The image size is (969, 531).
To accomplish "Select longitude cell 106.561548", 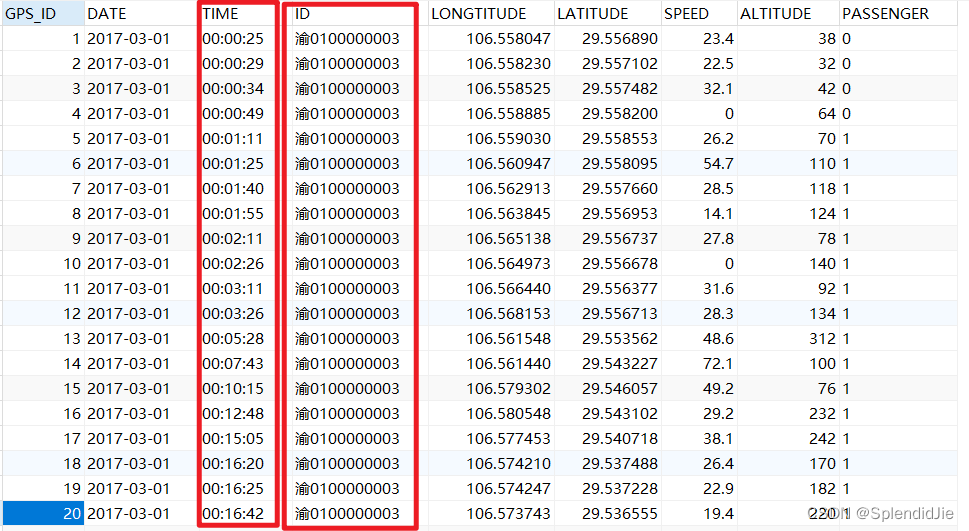I will click(508, 339).
